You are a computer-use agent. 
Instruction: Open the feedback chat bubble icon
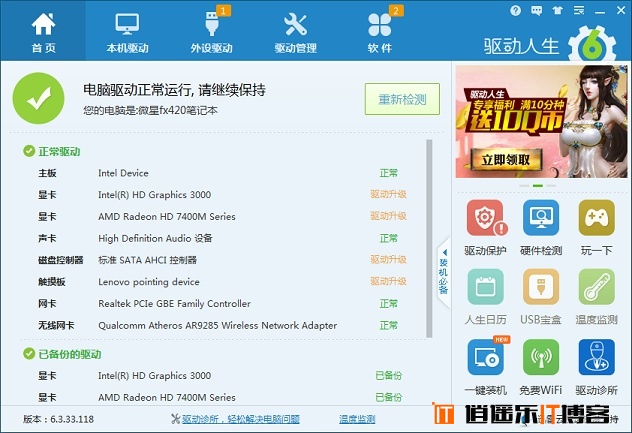pyautogui.click(x=536, y=10)
